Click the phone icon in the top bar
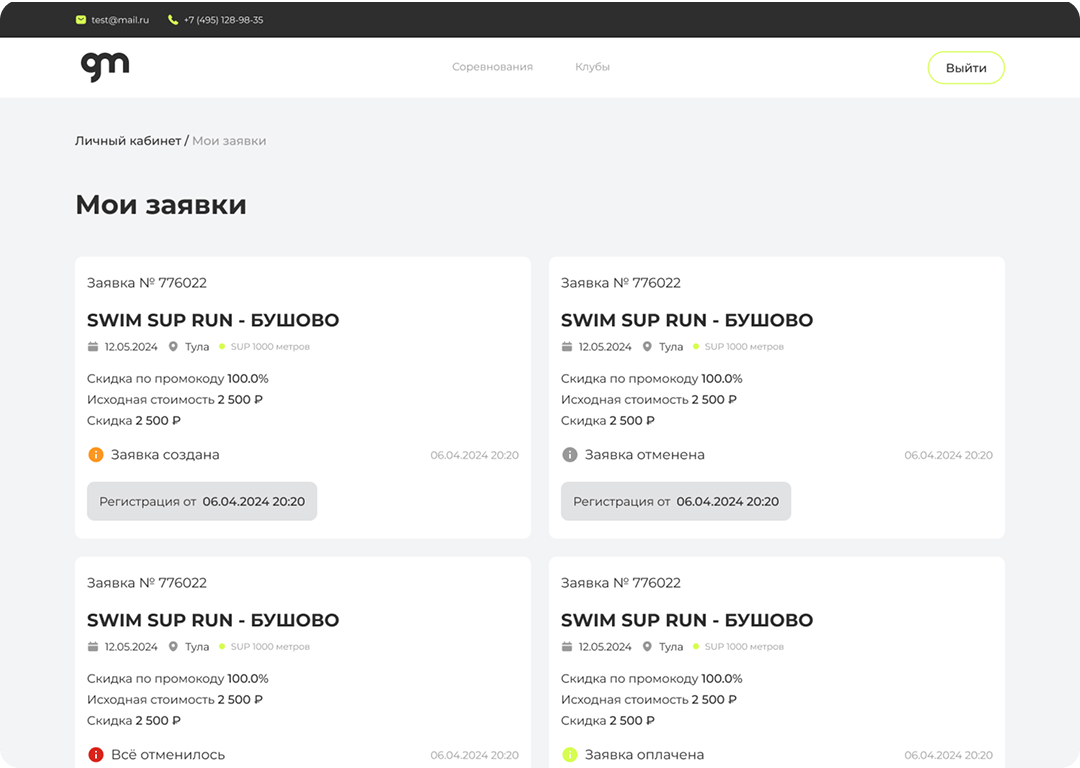1080x768 pixels. click(173, 20)
